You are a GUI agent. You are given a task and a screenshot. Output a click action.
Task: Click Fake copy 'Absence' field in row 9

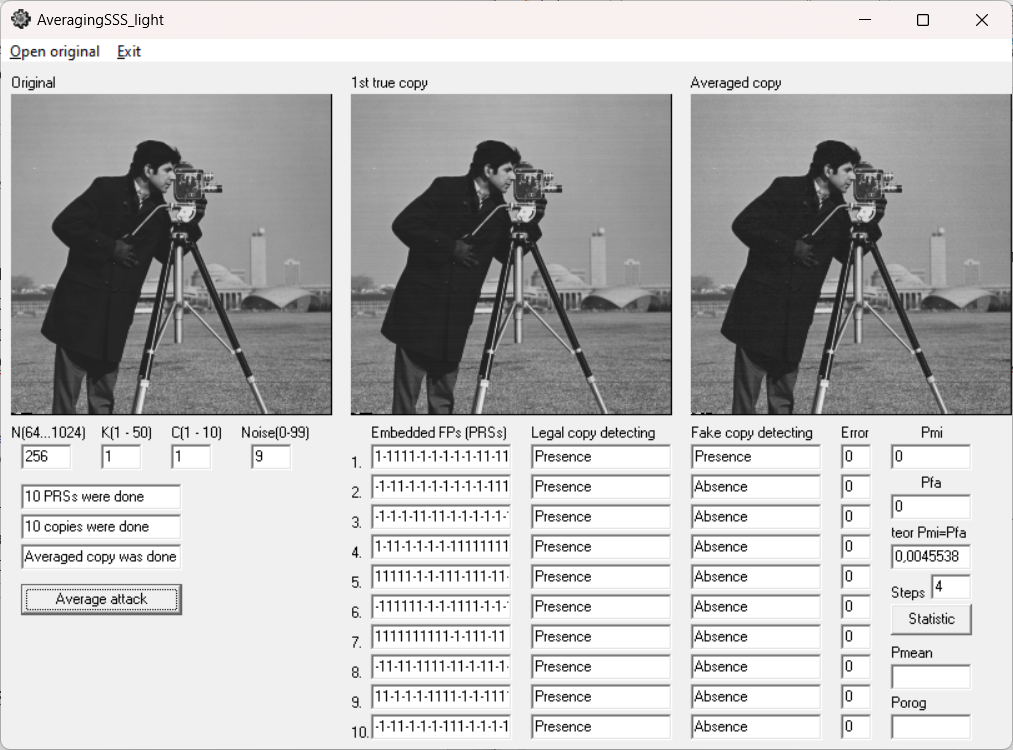pyautogui.click(x=756, y=697)
